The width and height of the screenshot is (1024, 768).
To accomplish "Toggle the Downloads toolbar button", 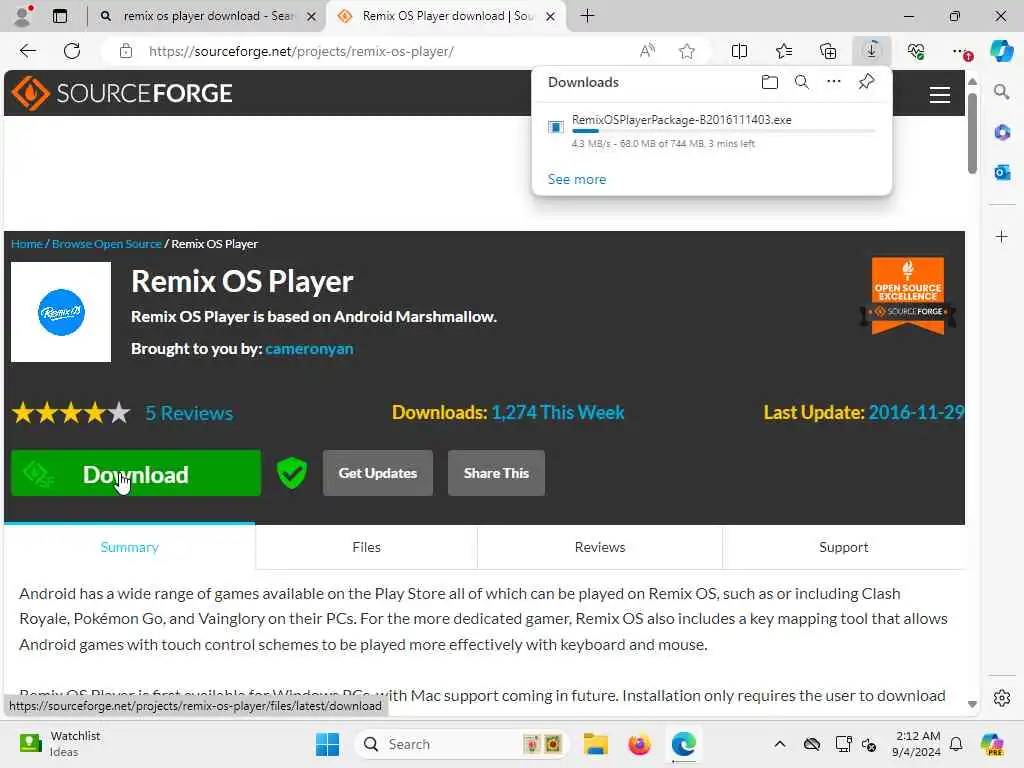I will coord(872,51).
